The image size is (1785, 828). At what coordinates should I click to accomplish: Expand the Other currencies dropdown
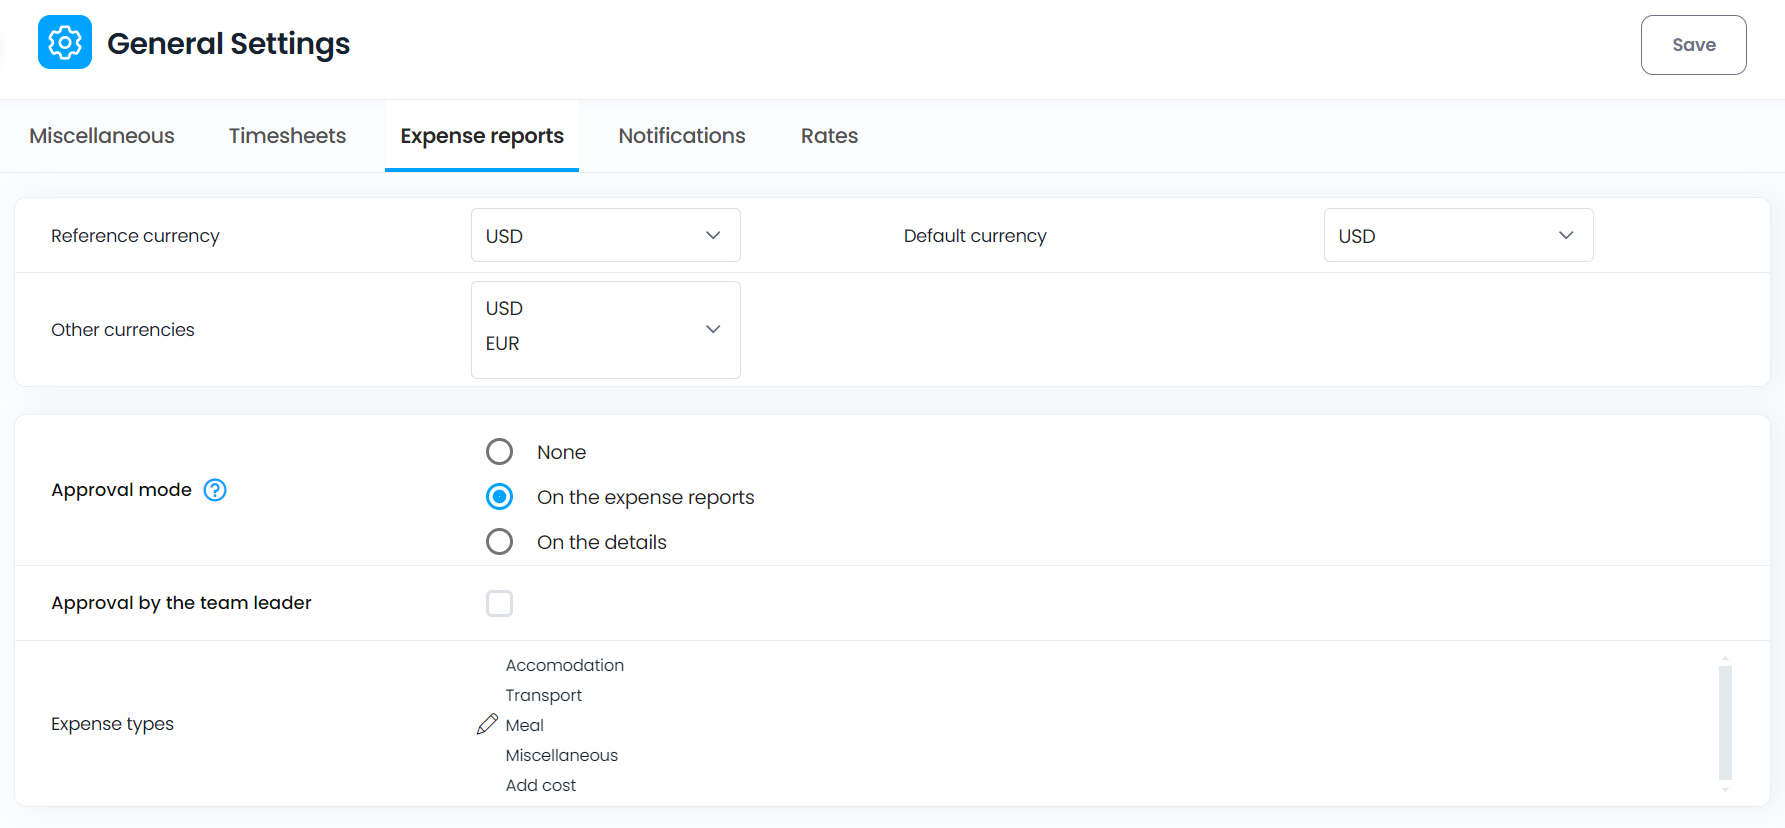pos(606,330)
